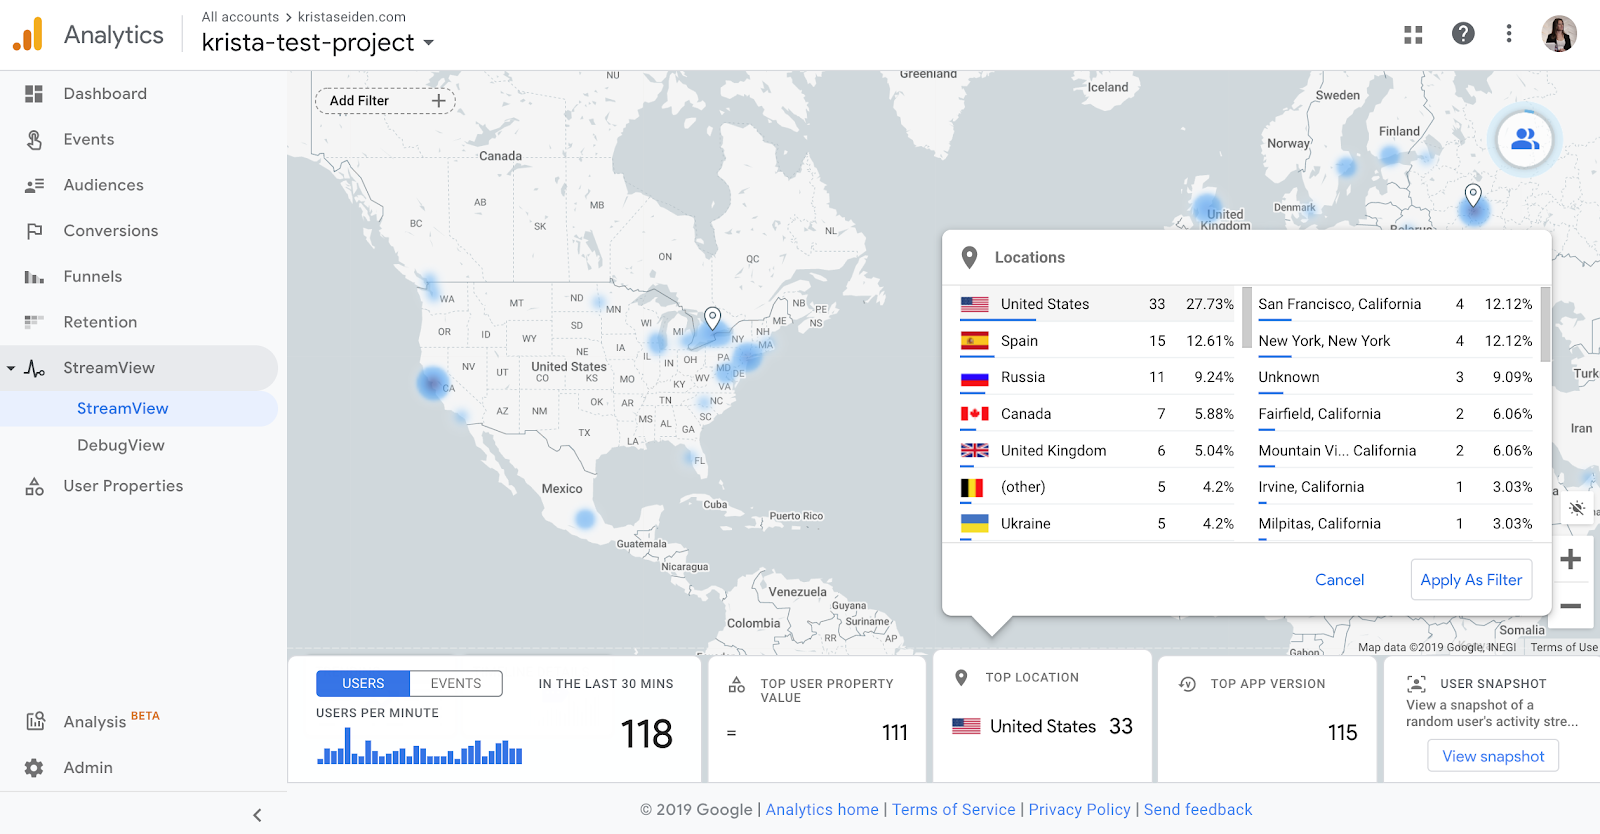Open the help question mark icon
1600x834 pixels.
coord(1463,34)
